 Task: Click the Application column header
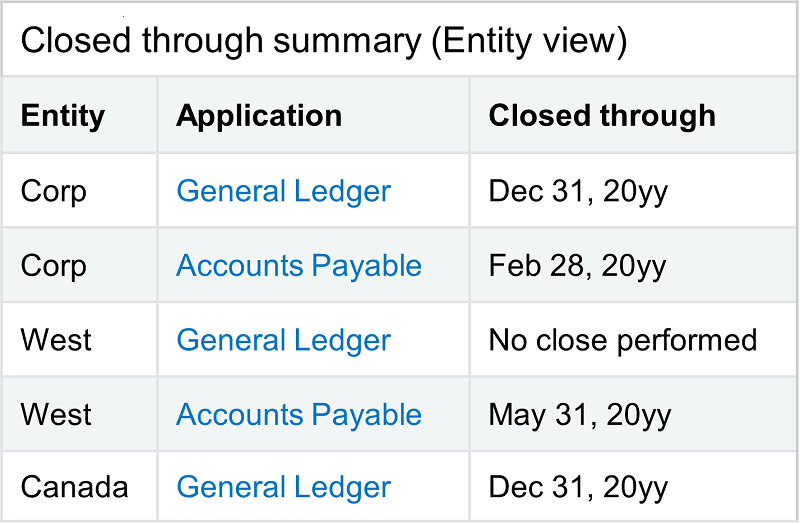coord(259,116)
